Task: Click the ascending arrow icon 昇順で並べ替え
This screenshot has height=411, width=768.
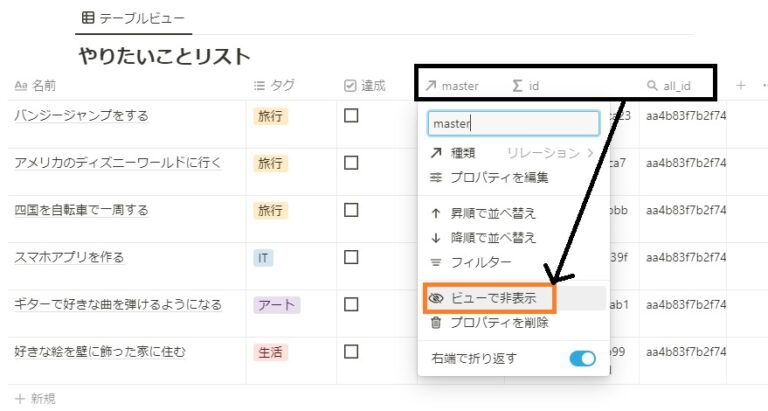Action: point(436,213)
